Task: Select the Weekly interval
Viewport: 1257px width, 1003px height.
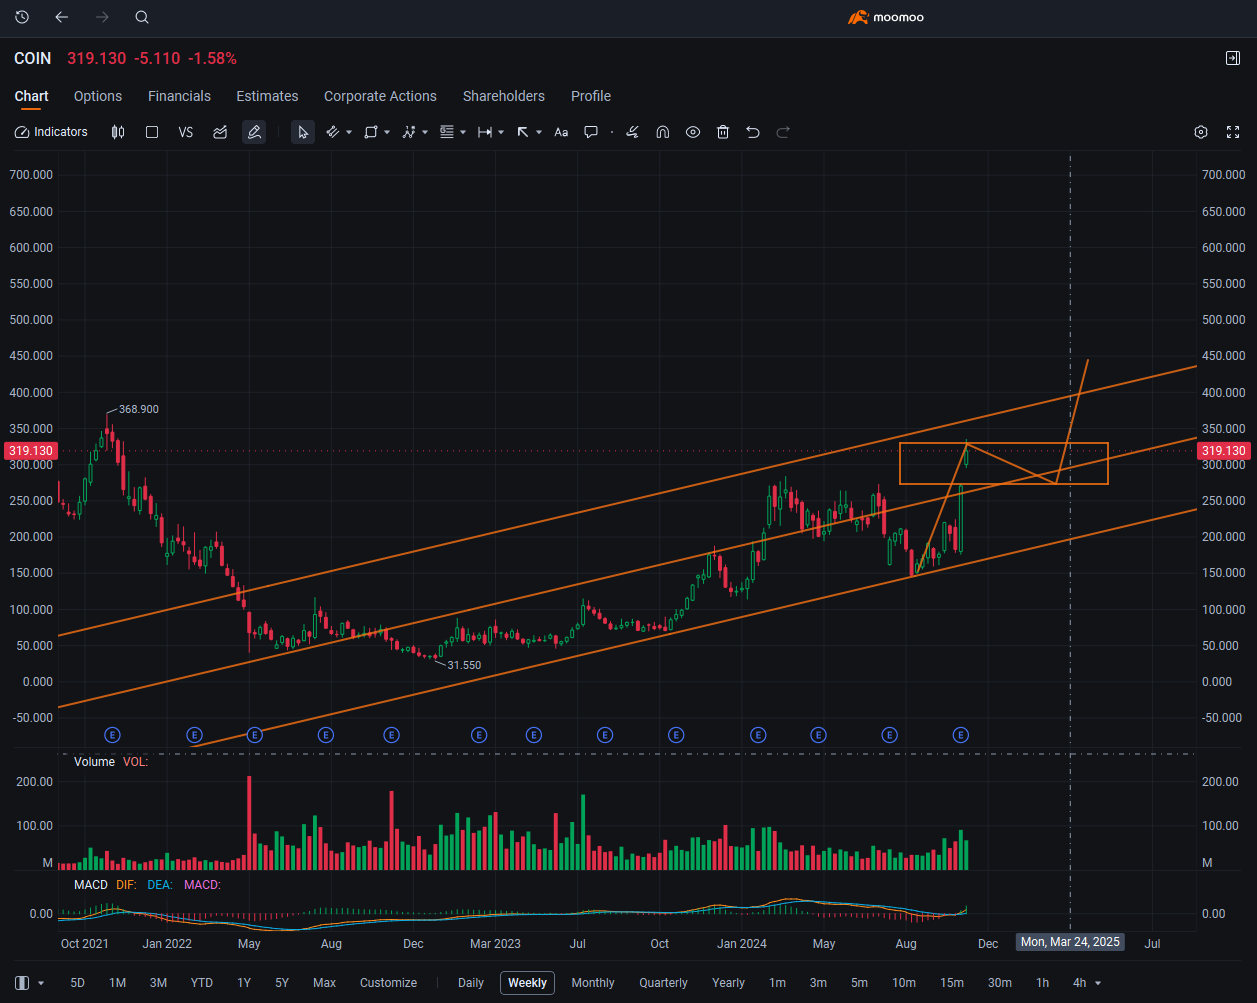Action: tap(527, 983)
